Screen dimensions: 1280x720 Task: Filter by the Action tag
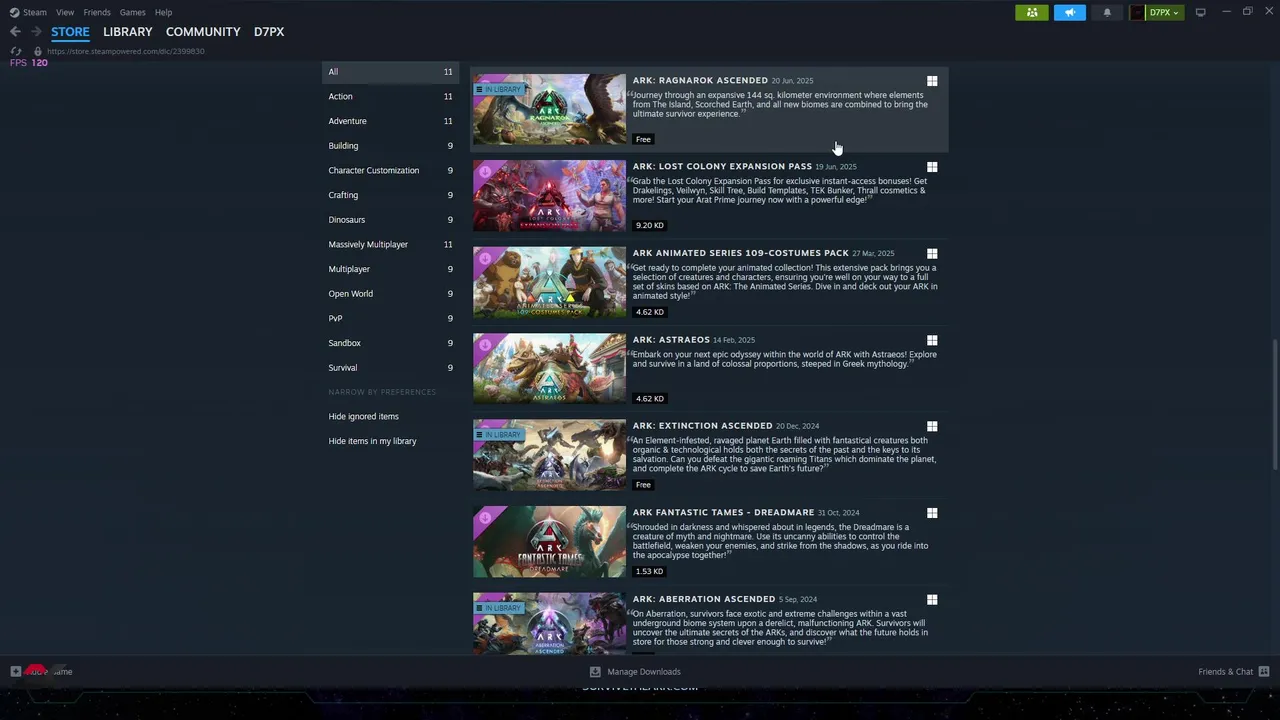[x=390, y=96]
